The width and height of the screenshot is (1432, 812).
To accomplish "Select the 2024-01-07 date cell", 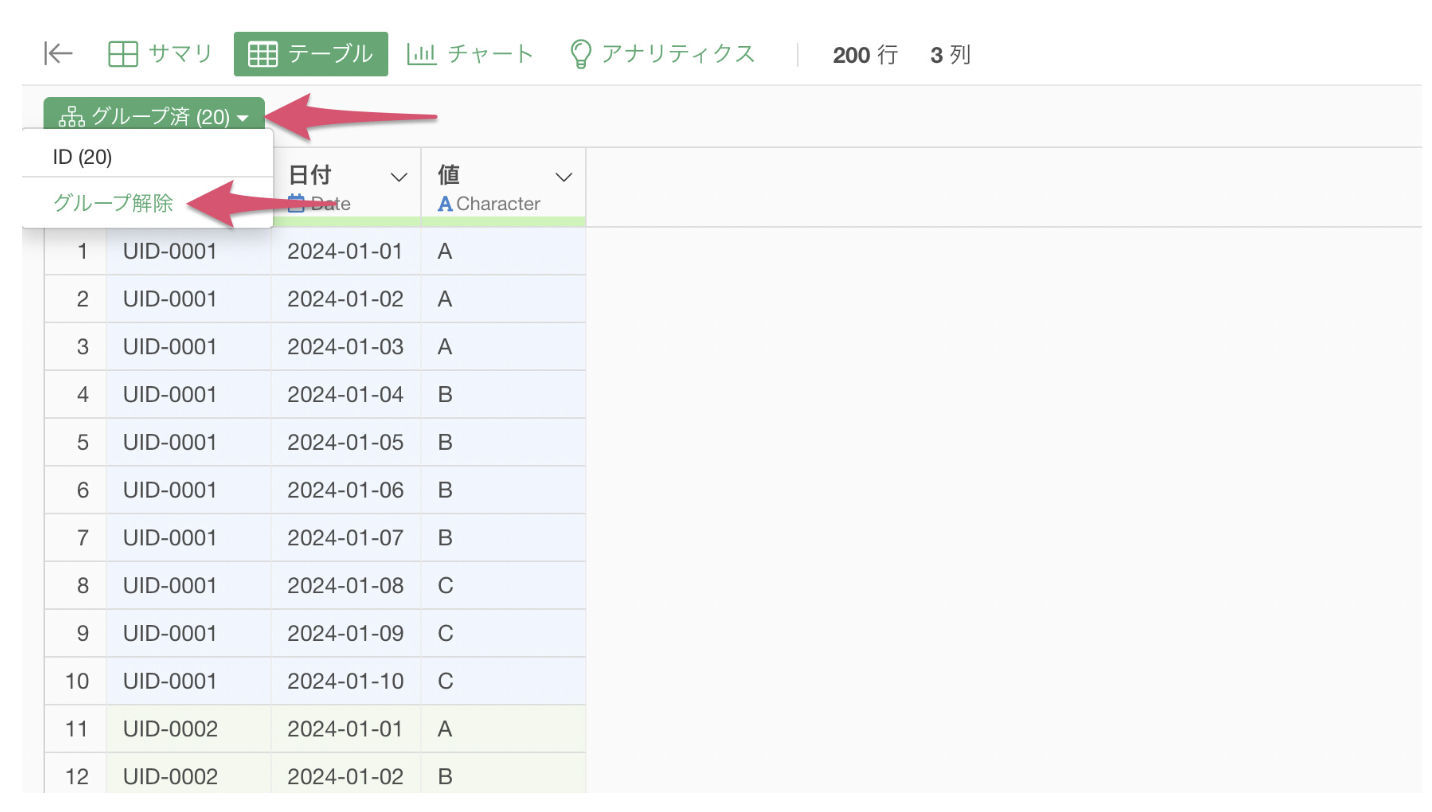I will [346, 538].
